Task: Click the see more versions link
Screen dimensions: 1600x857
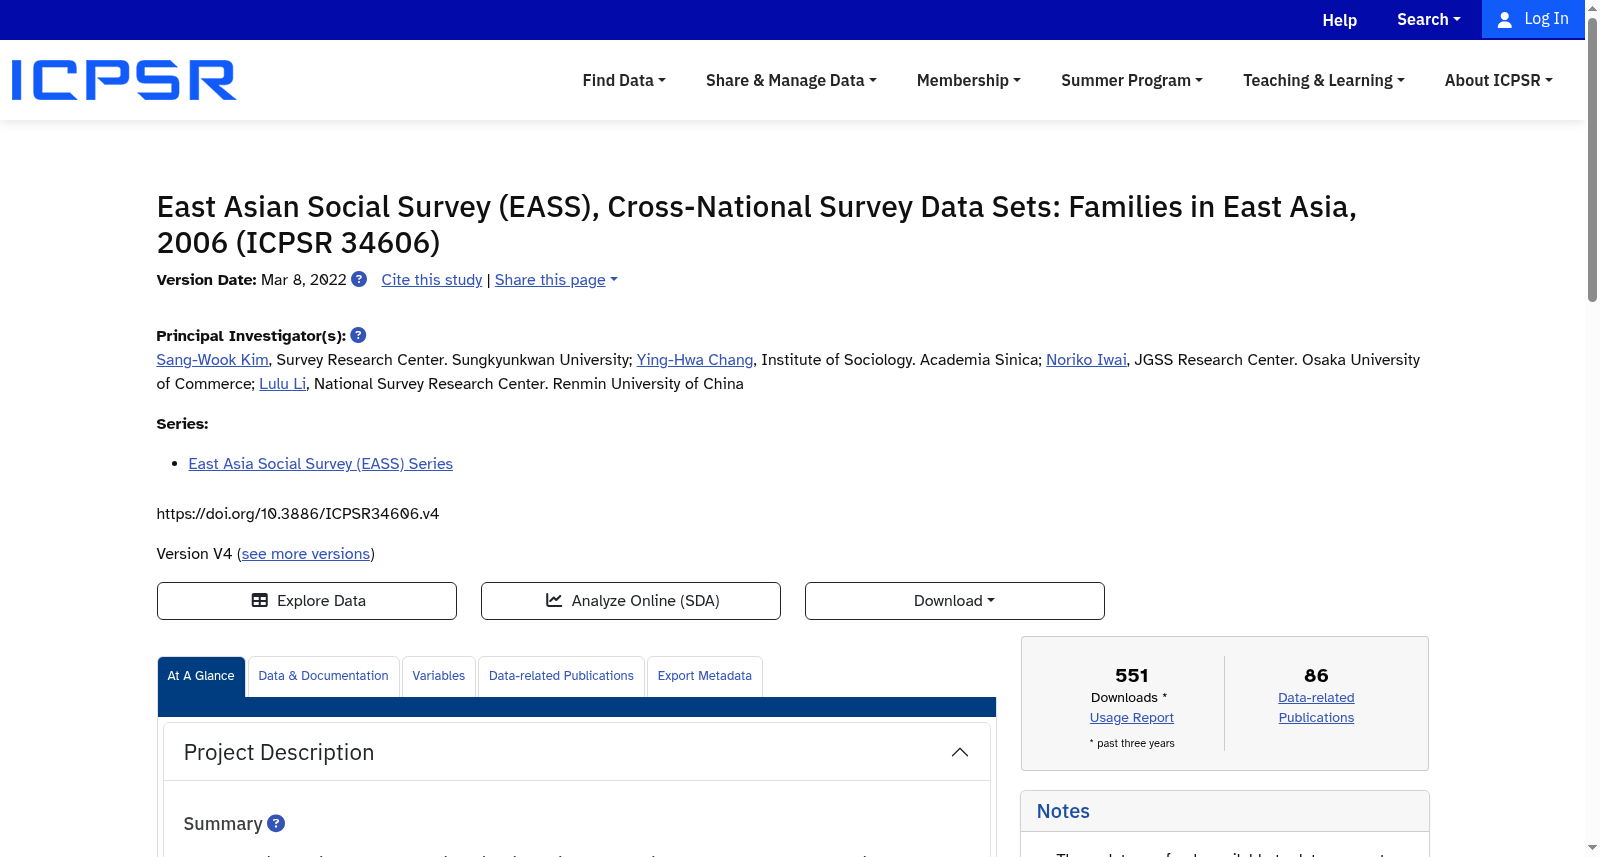Action: tap(306, 554)
